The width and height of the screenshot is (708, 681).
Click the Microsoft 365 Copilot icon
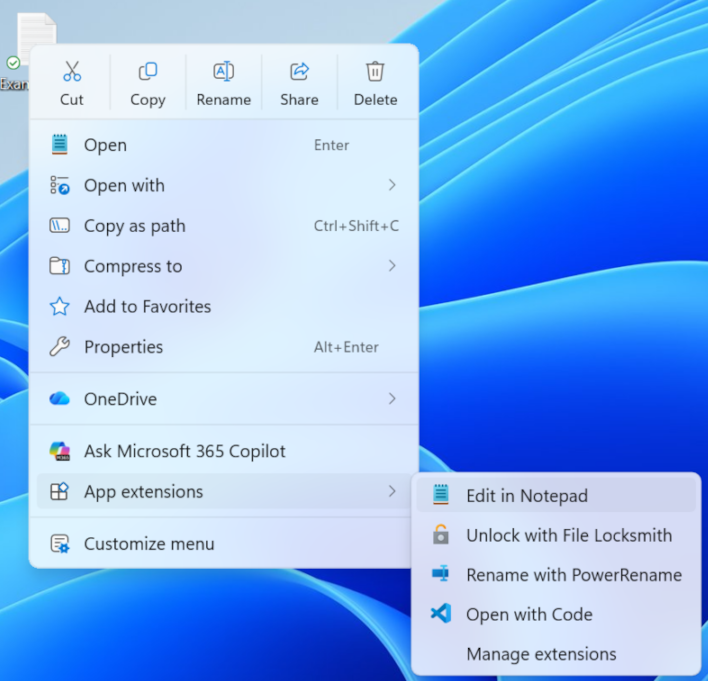[60, 451]
